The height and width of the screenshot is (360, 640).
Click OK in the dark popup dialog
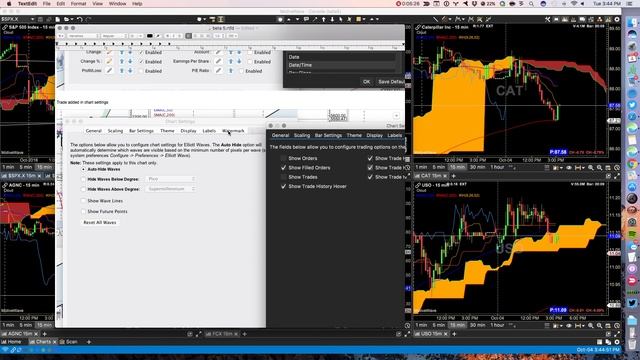(367, 82)
